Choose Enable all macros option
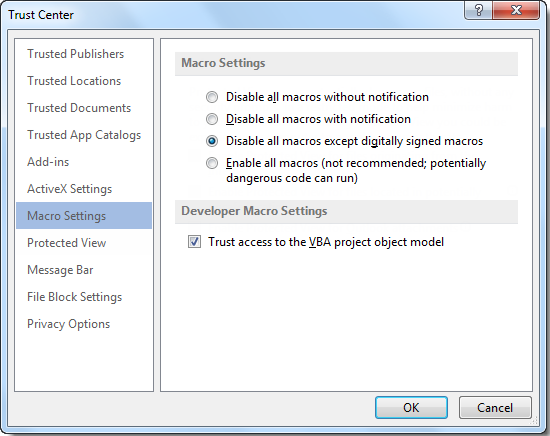The height and width of the screenshot is (436, 550). [212, 163]
